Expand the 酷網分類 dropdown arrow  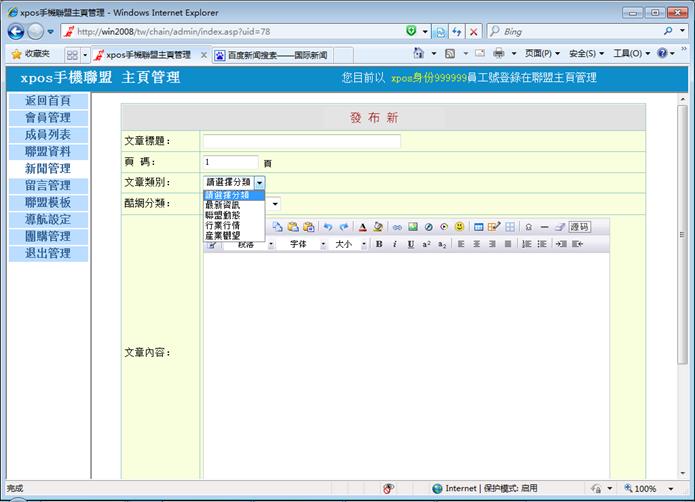[275, 203]
